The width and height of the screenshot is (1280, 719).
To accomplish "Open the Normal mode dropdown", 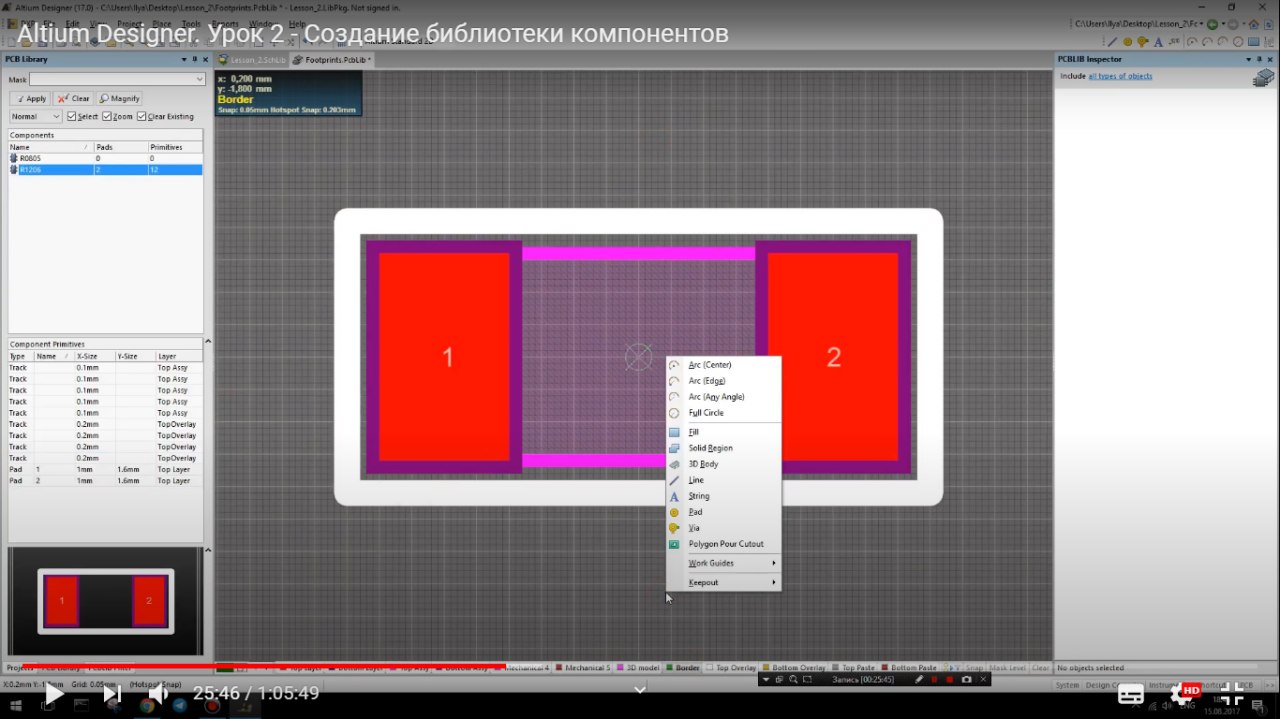I will pyautogui.click(x=36, y=117).
